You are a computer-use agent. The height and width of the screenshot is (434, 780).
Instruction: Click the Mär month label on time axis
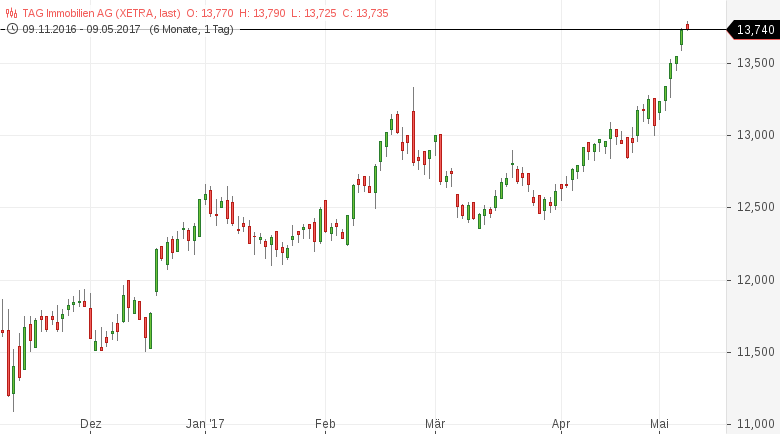[x=435, y=424]
